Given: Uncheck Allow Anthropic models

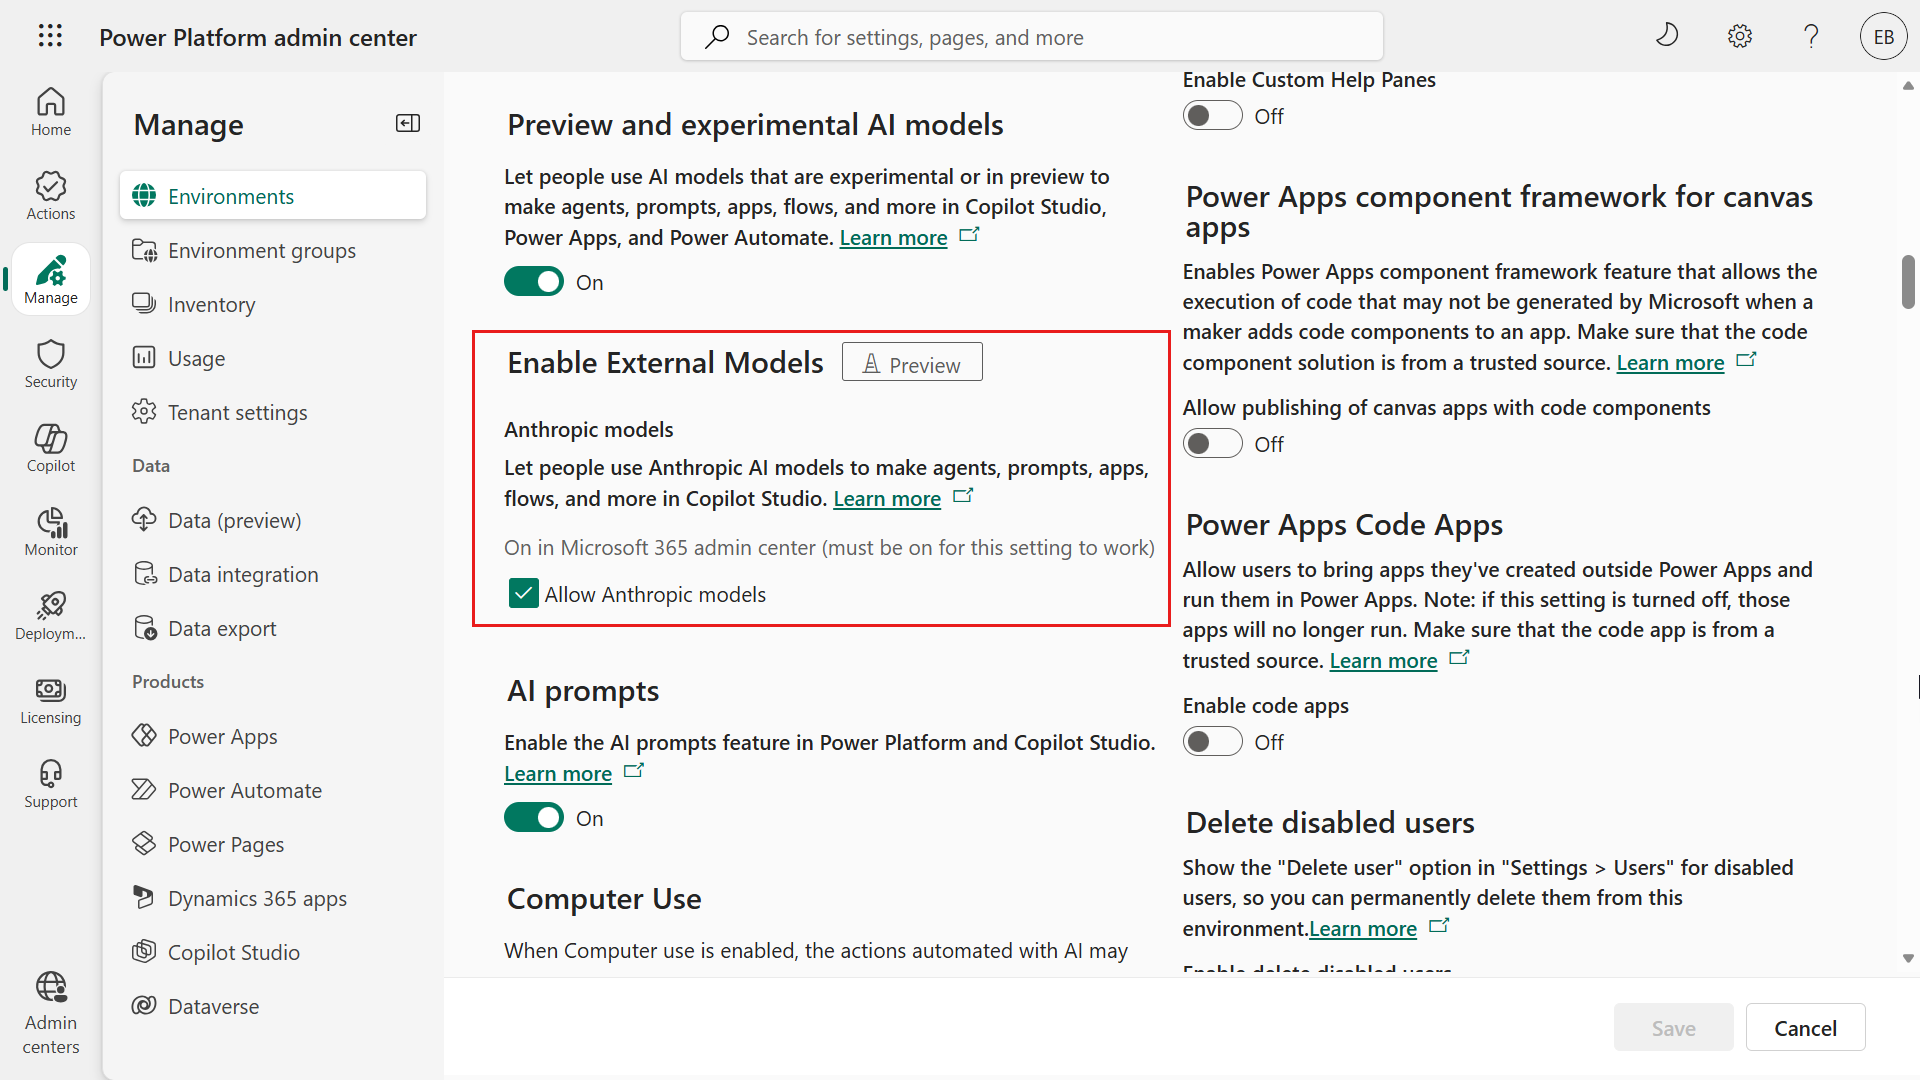Looking at the screenshot, I should click(x=523, y=593).
